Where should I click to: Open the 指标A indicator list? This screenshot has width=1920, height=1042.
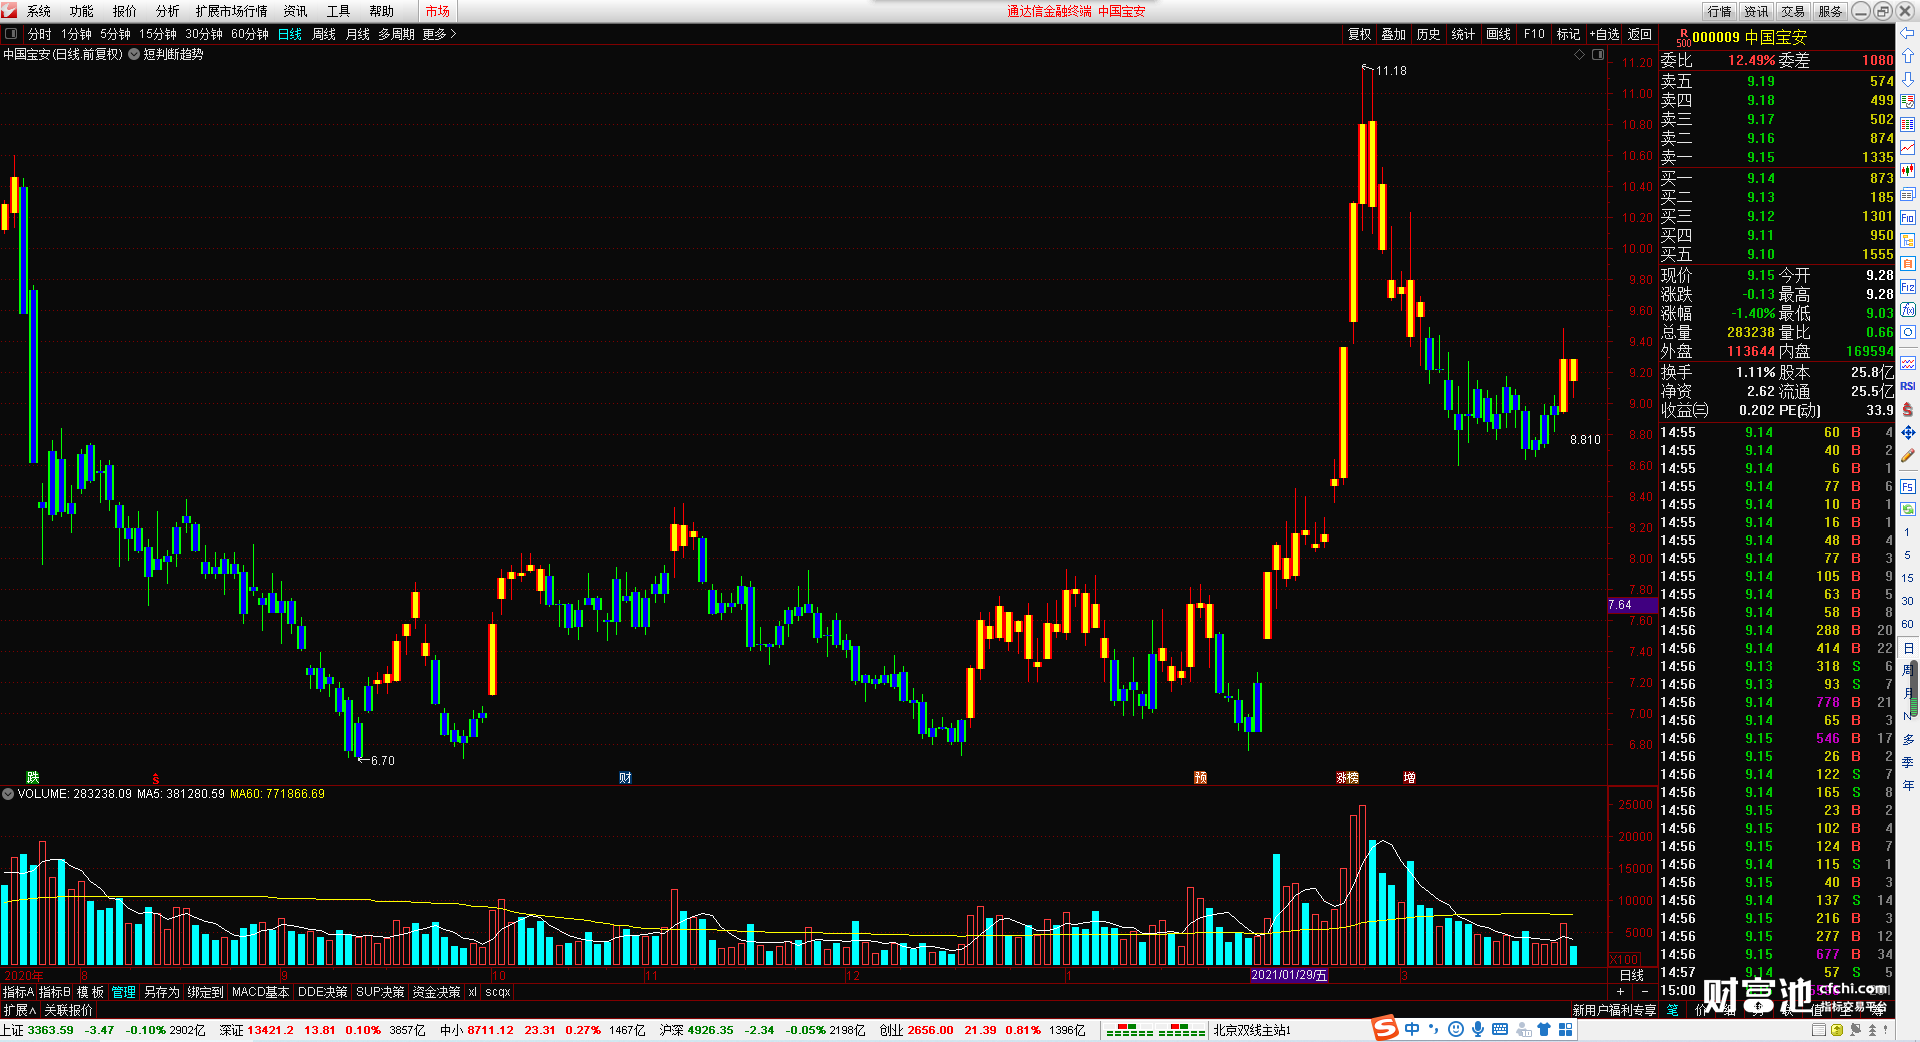coord(19,992)
